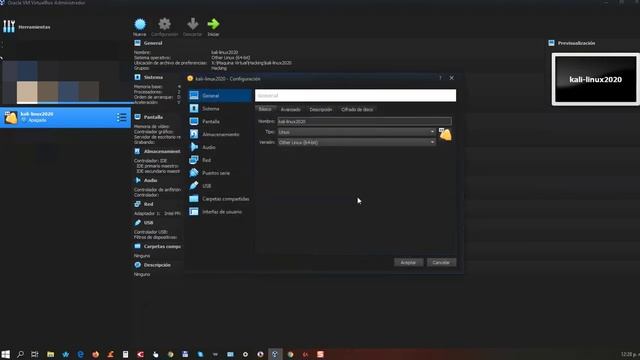Open Task View on the taskbar
Image resolution: width=640 pixels, height=360 pixels.
coord(35,354)
